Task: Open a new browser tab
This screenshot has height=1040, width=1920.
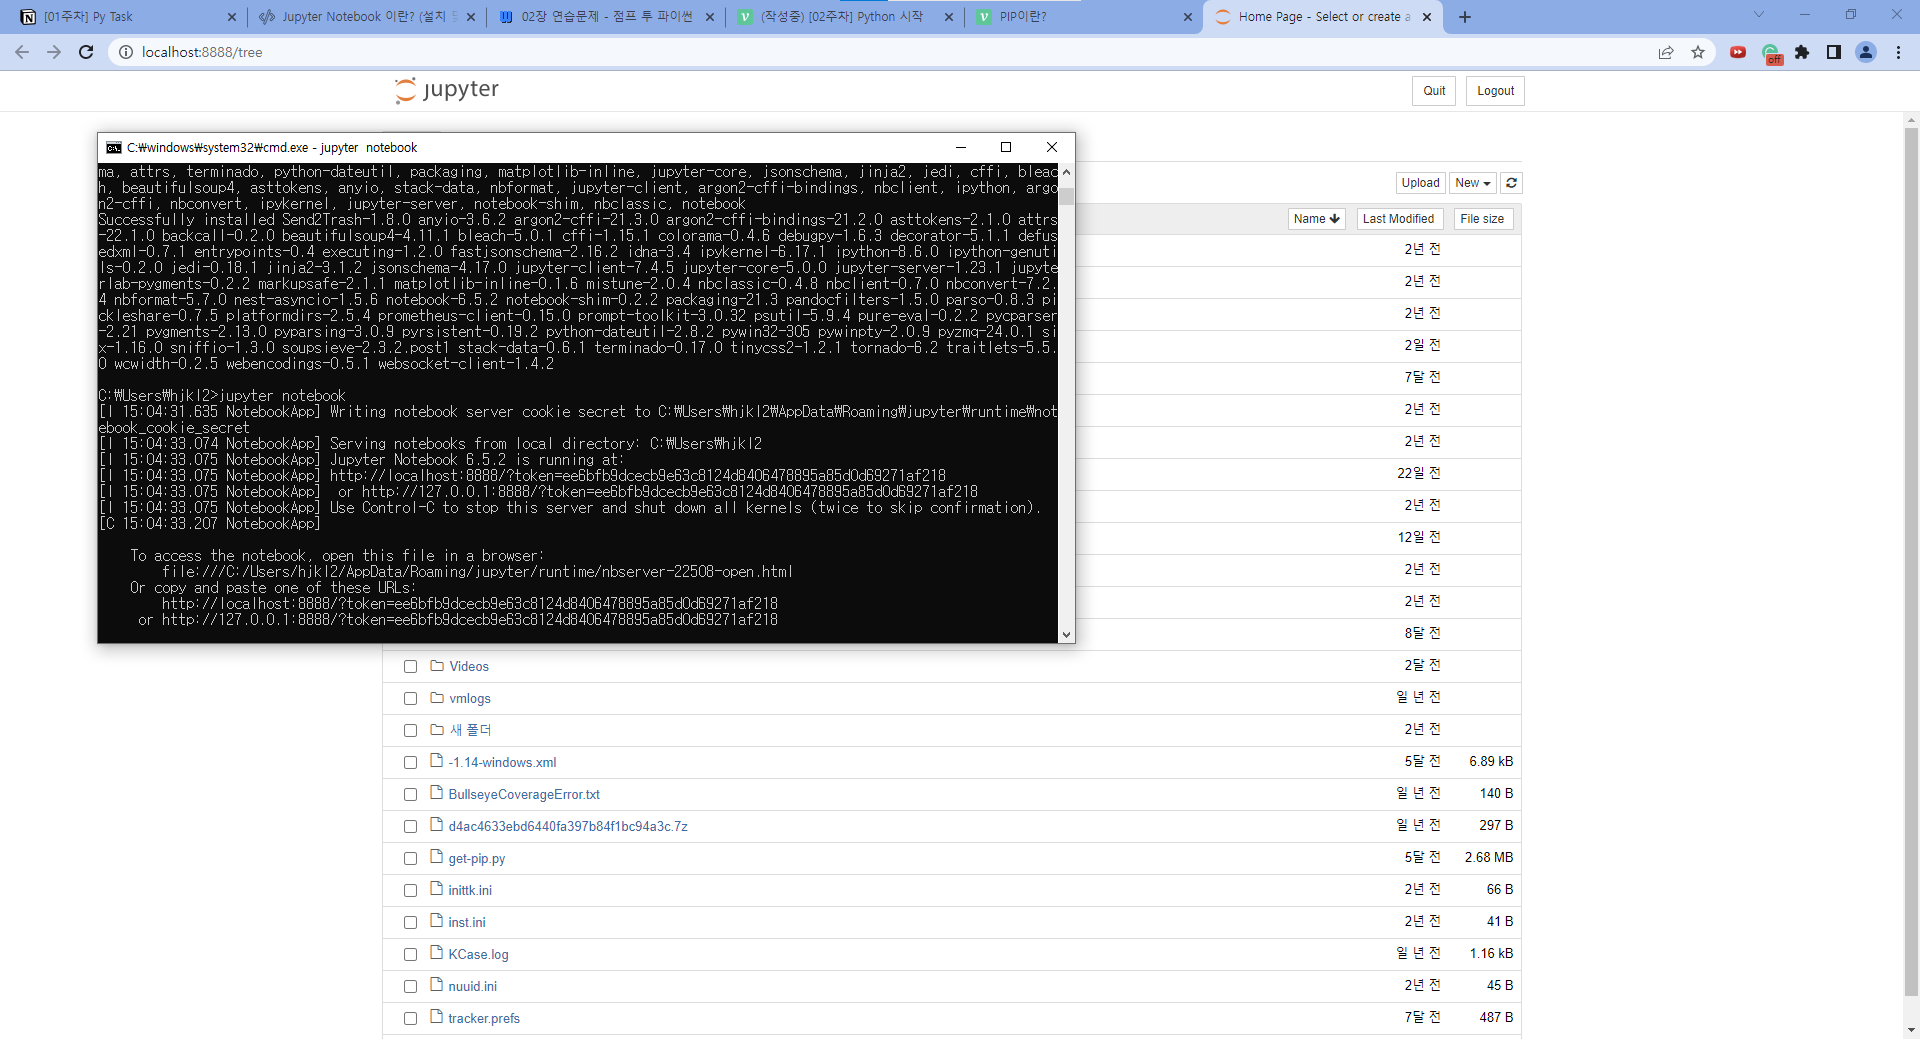Action: pos(1465,17)
